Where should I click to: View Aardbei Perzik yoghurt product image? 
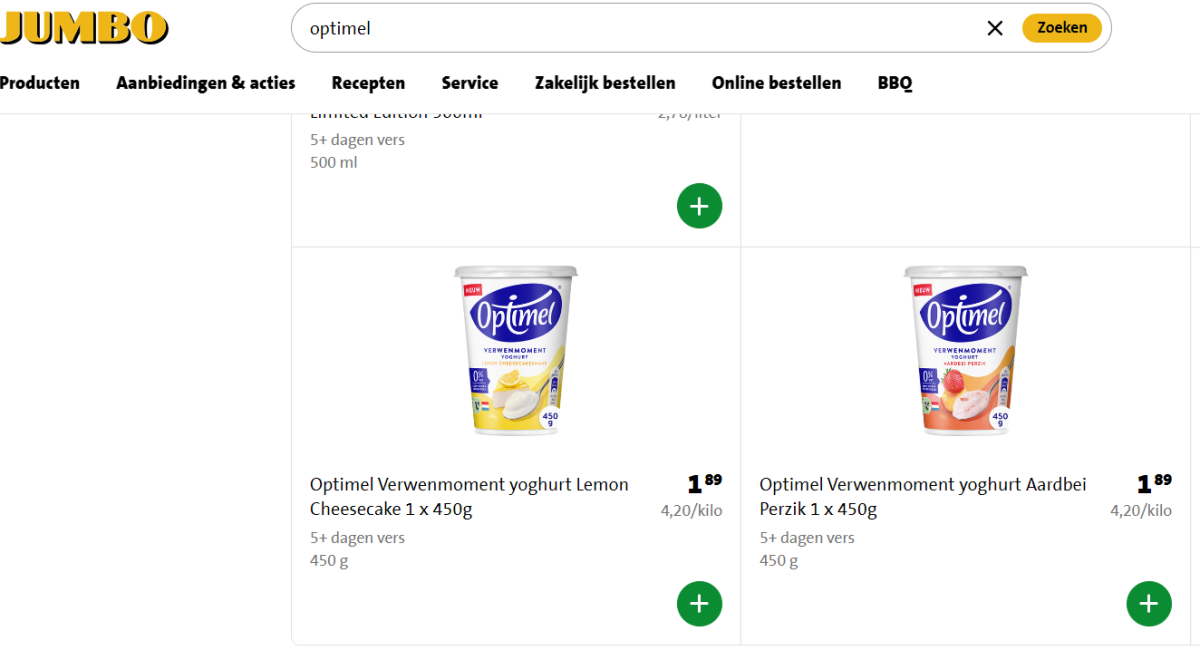click(966, 350)
